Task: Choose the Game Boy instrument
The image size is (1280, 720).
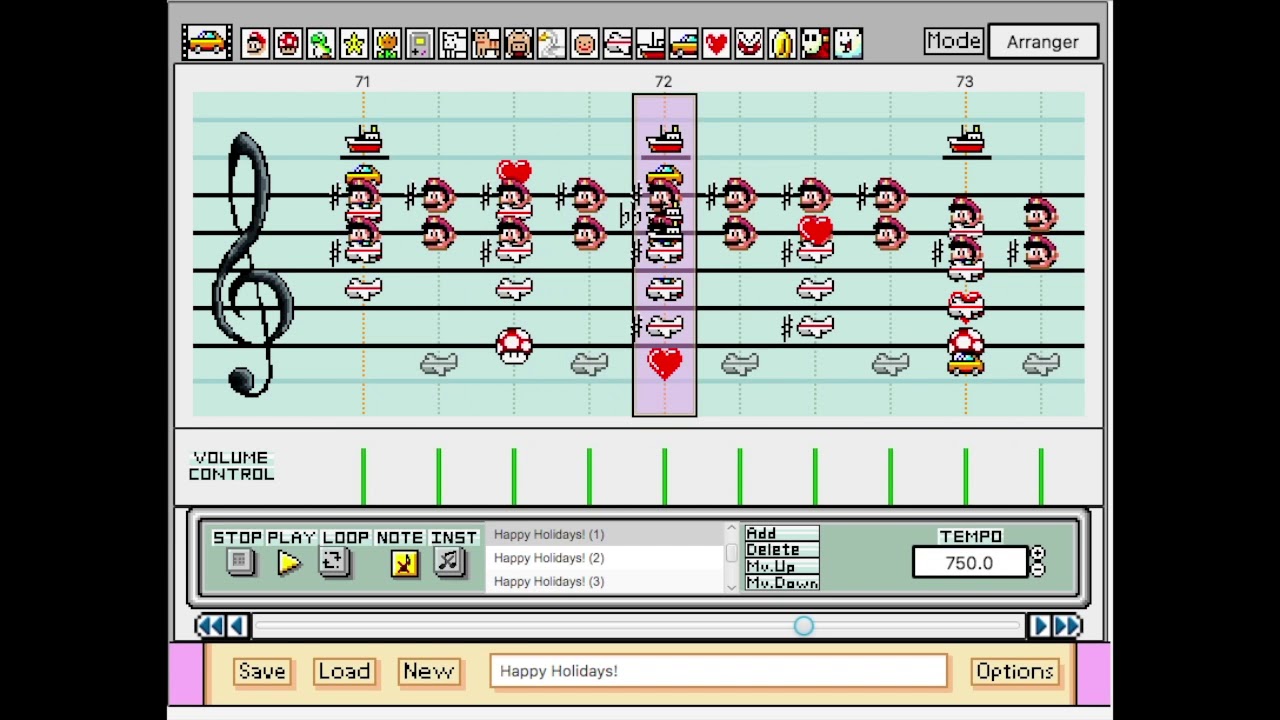Action: 420,43
